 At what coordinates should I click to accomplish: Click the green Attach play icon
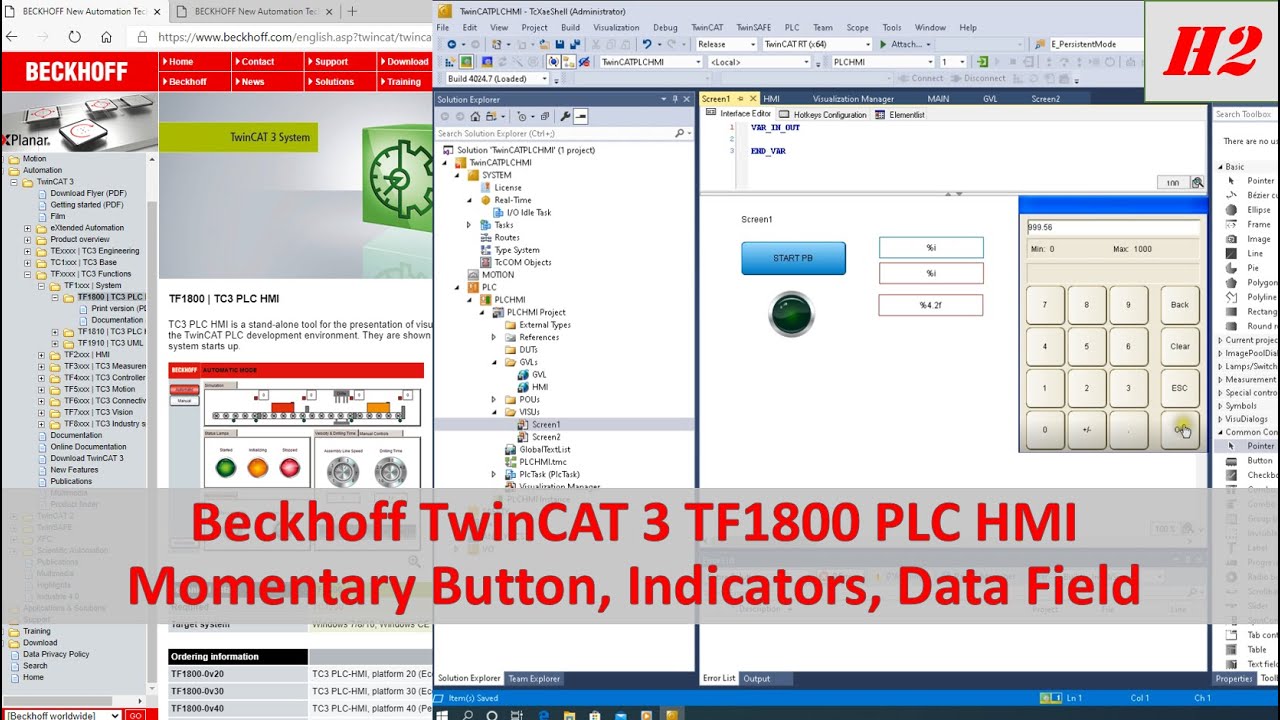point(883,44)
